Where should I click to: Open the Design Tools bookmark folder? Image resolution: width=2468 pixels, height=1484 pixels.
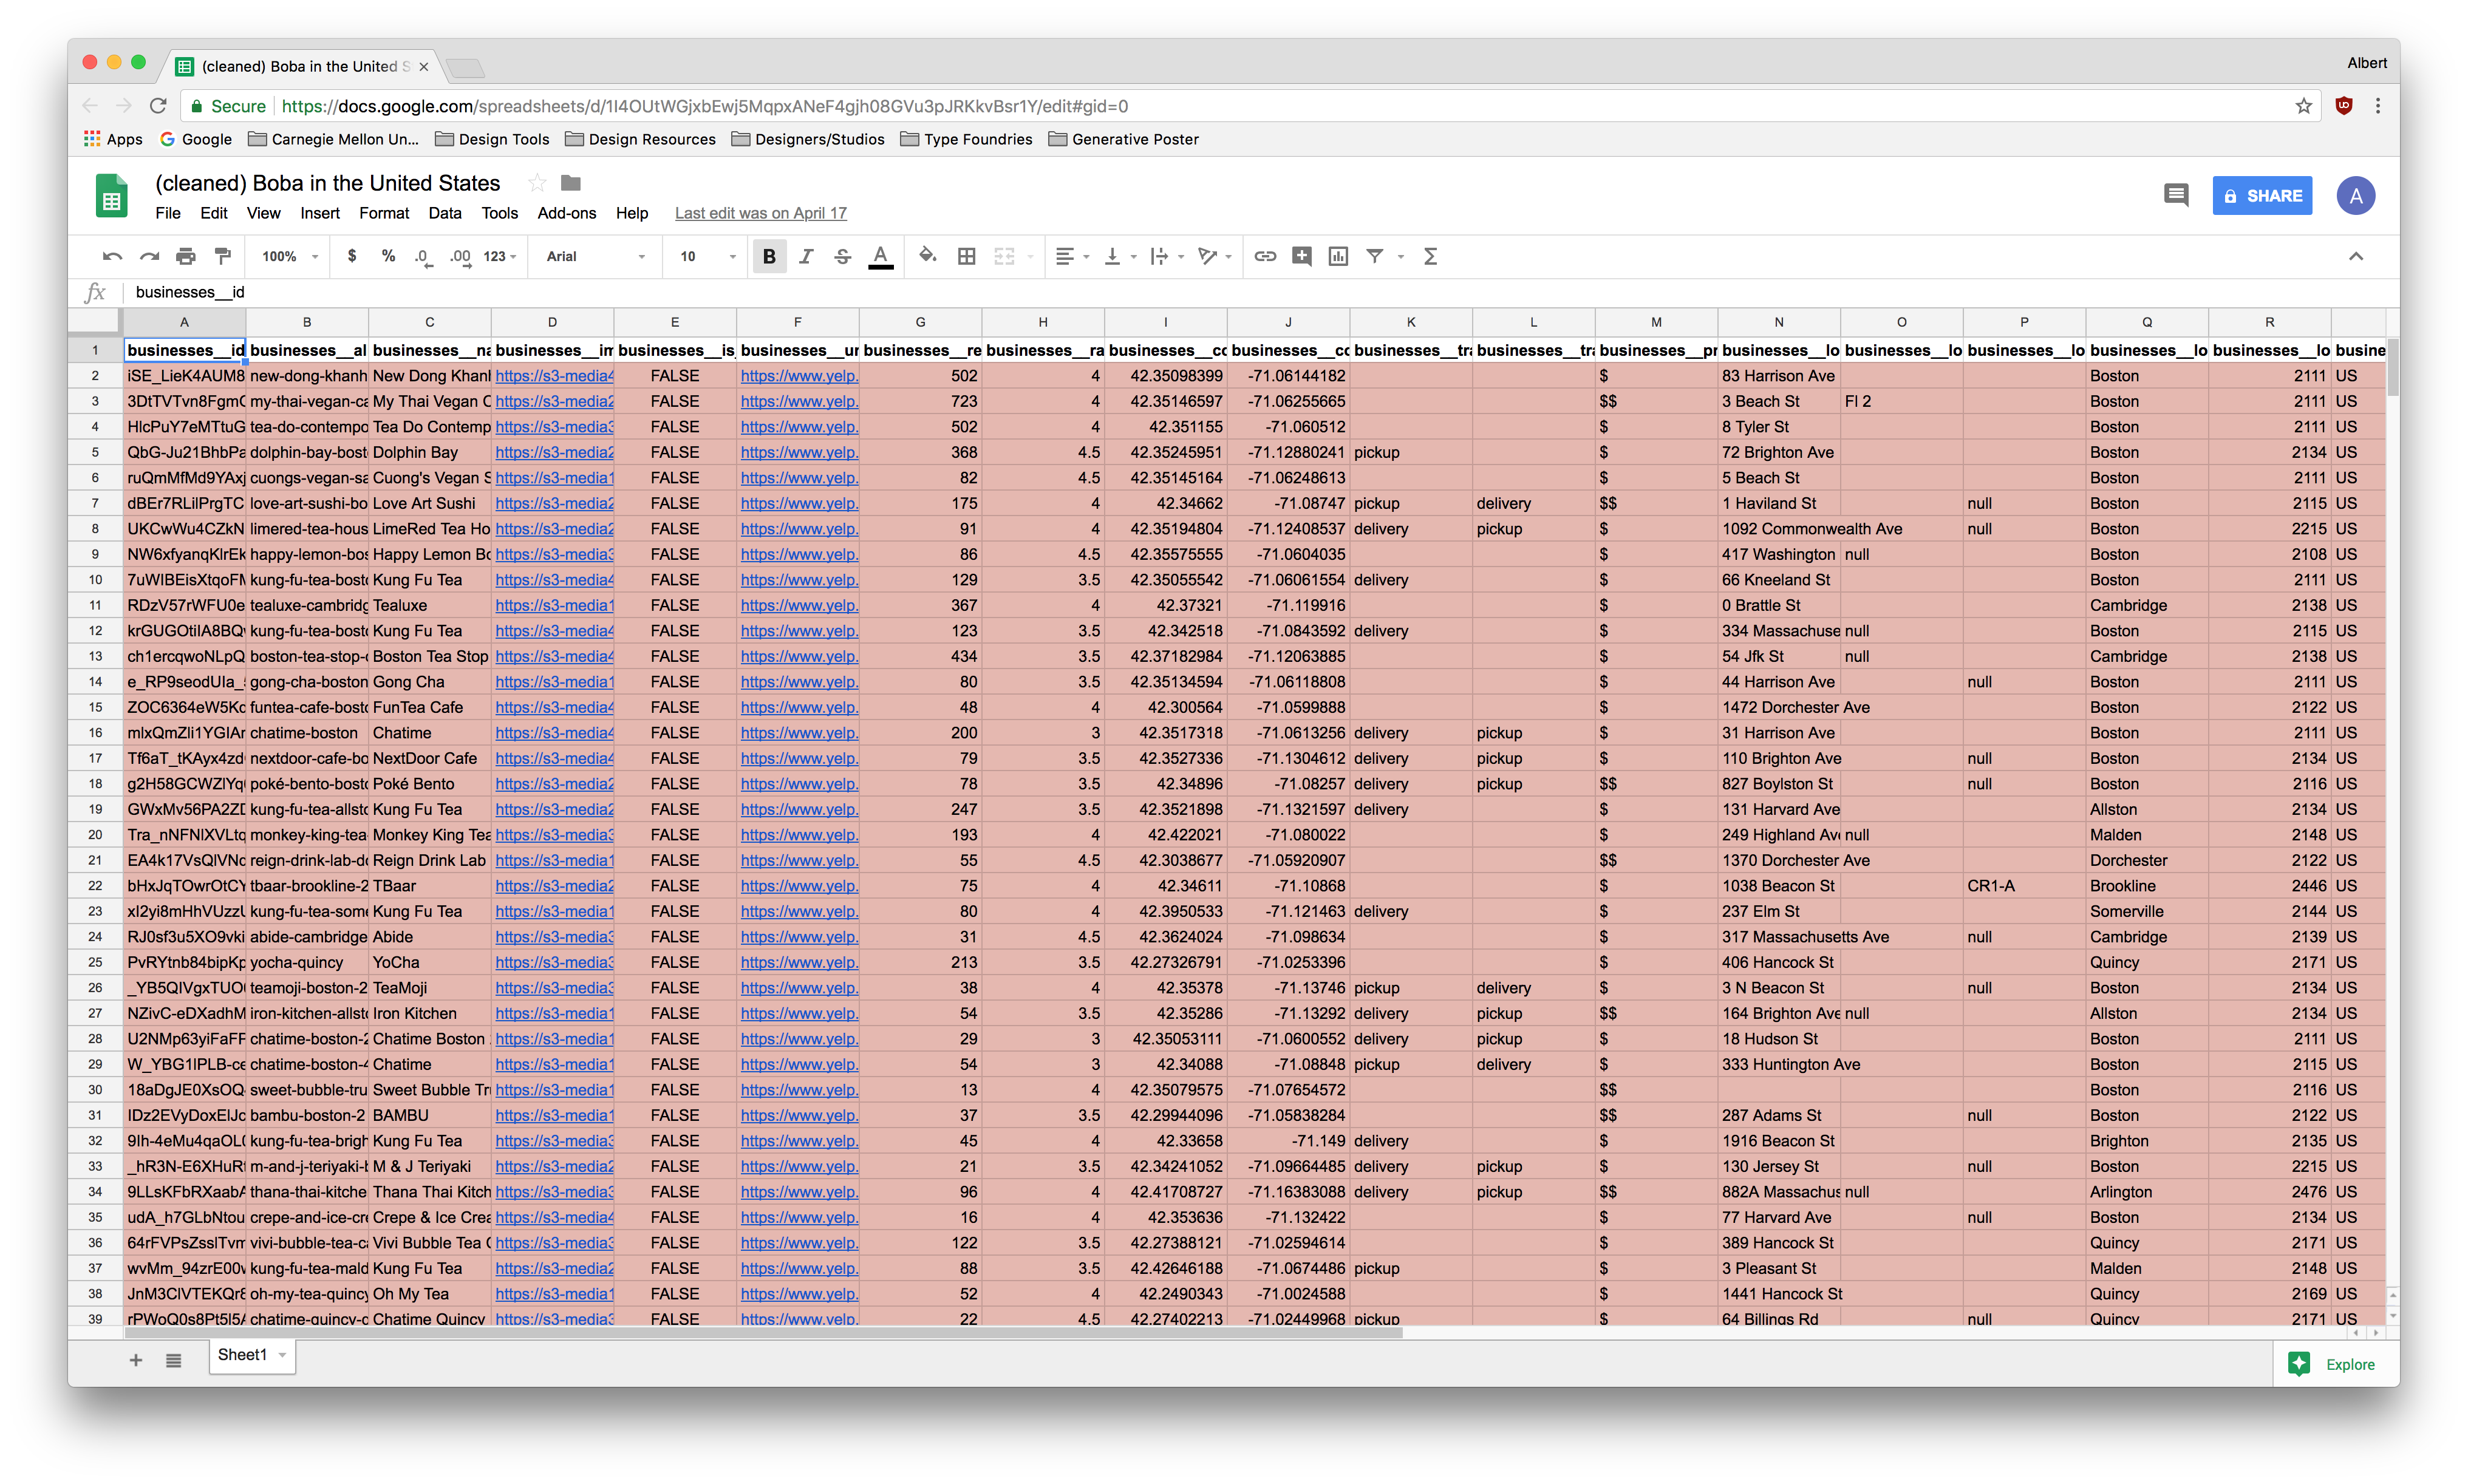coord(493,139)
